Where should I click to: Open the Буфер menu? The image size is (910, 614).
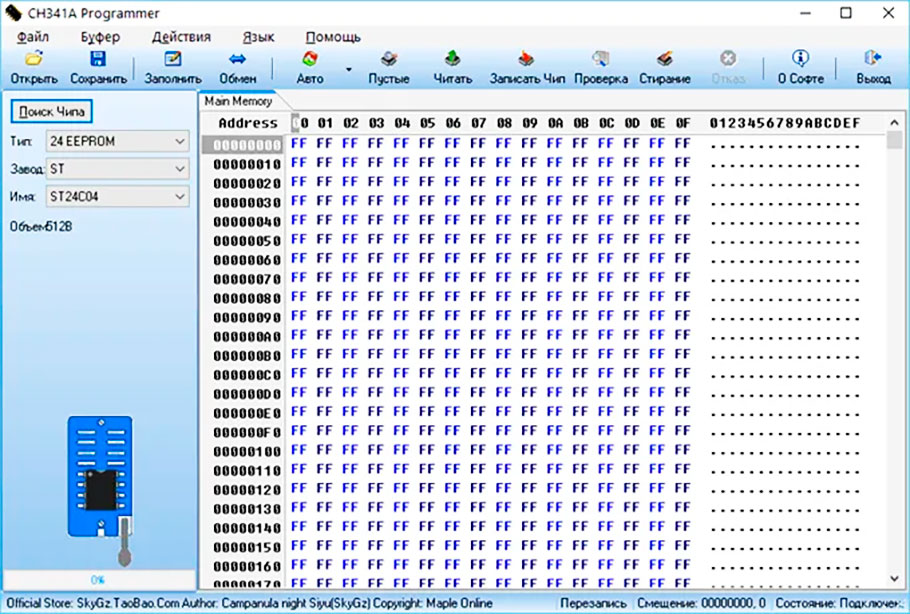click(100, 37)
